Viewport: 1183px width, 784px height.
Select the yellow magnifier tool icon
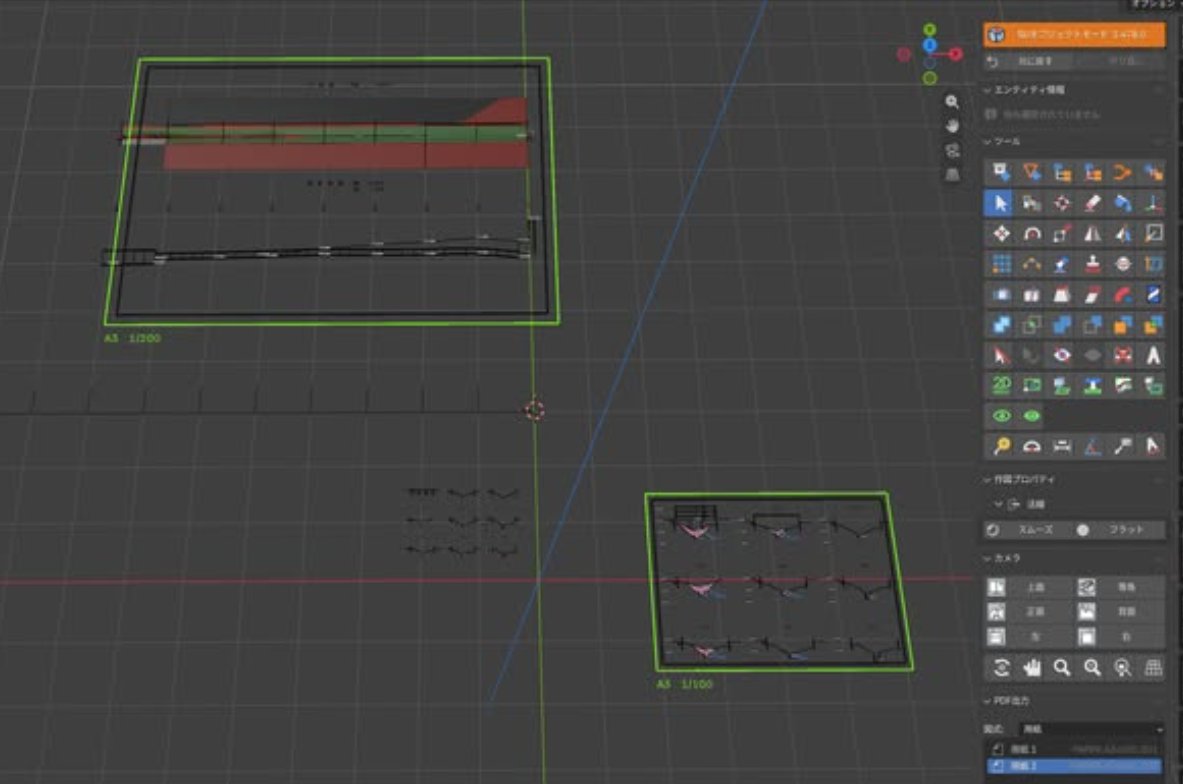pos(1000,447)
